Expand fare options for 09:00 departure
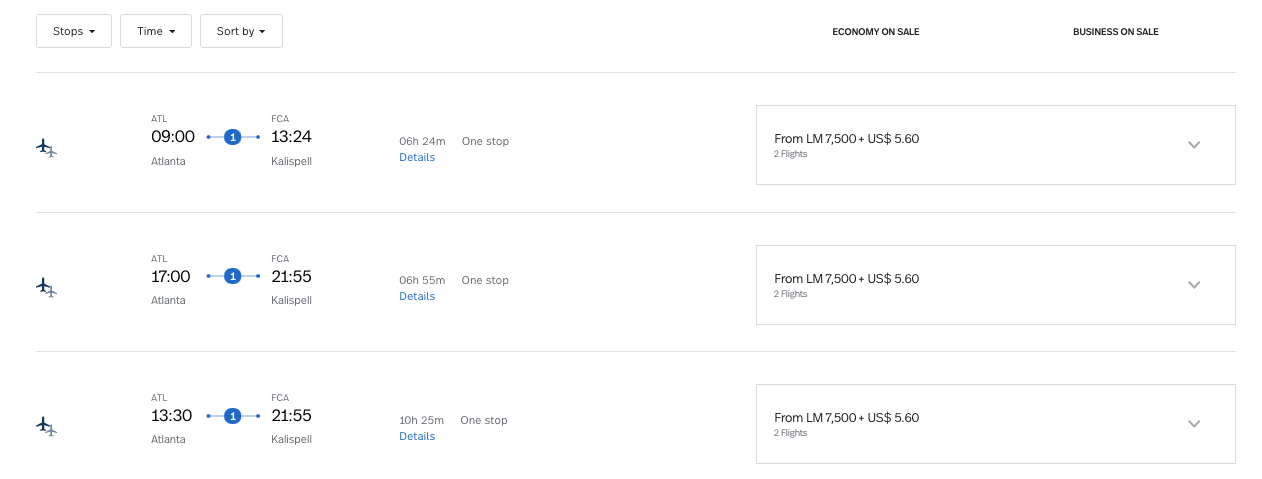Screen dimensions: 1262x479 tap(1193, 145)
